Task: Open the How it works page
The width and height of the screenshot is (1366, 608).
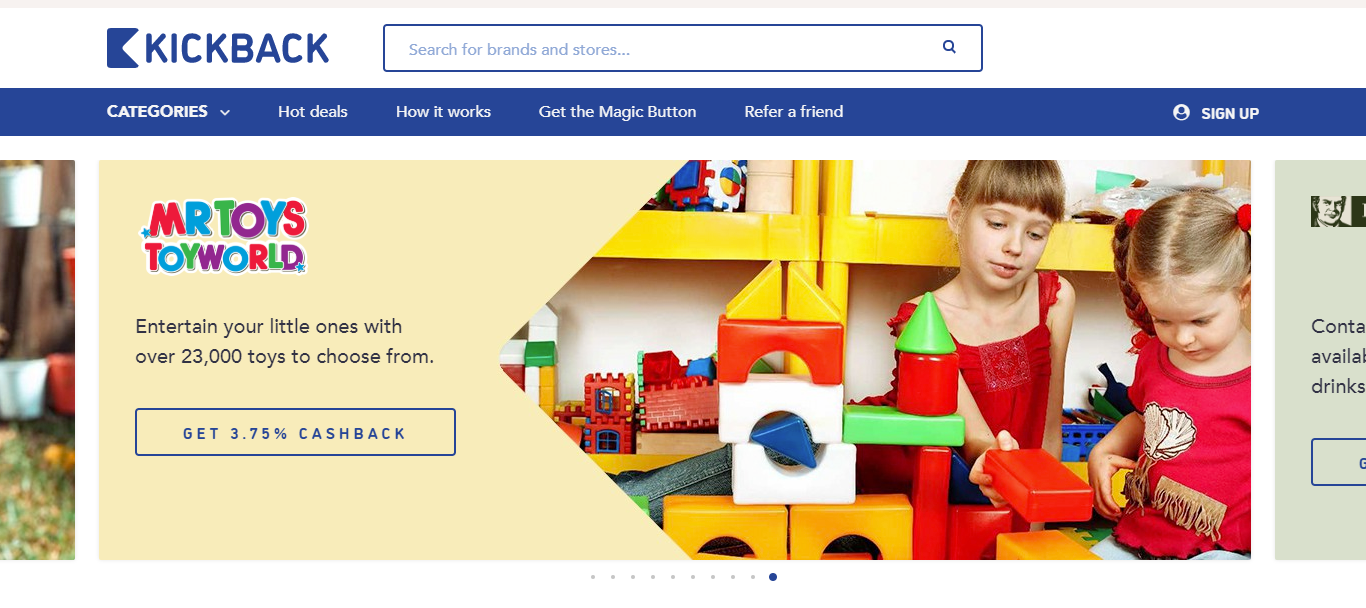Action: [x=443, y=112]
